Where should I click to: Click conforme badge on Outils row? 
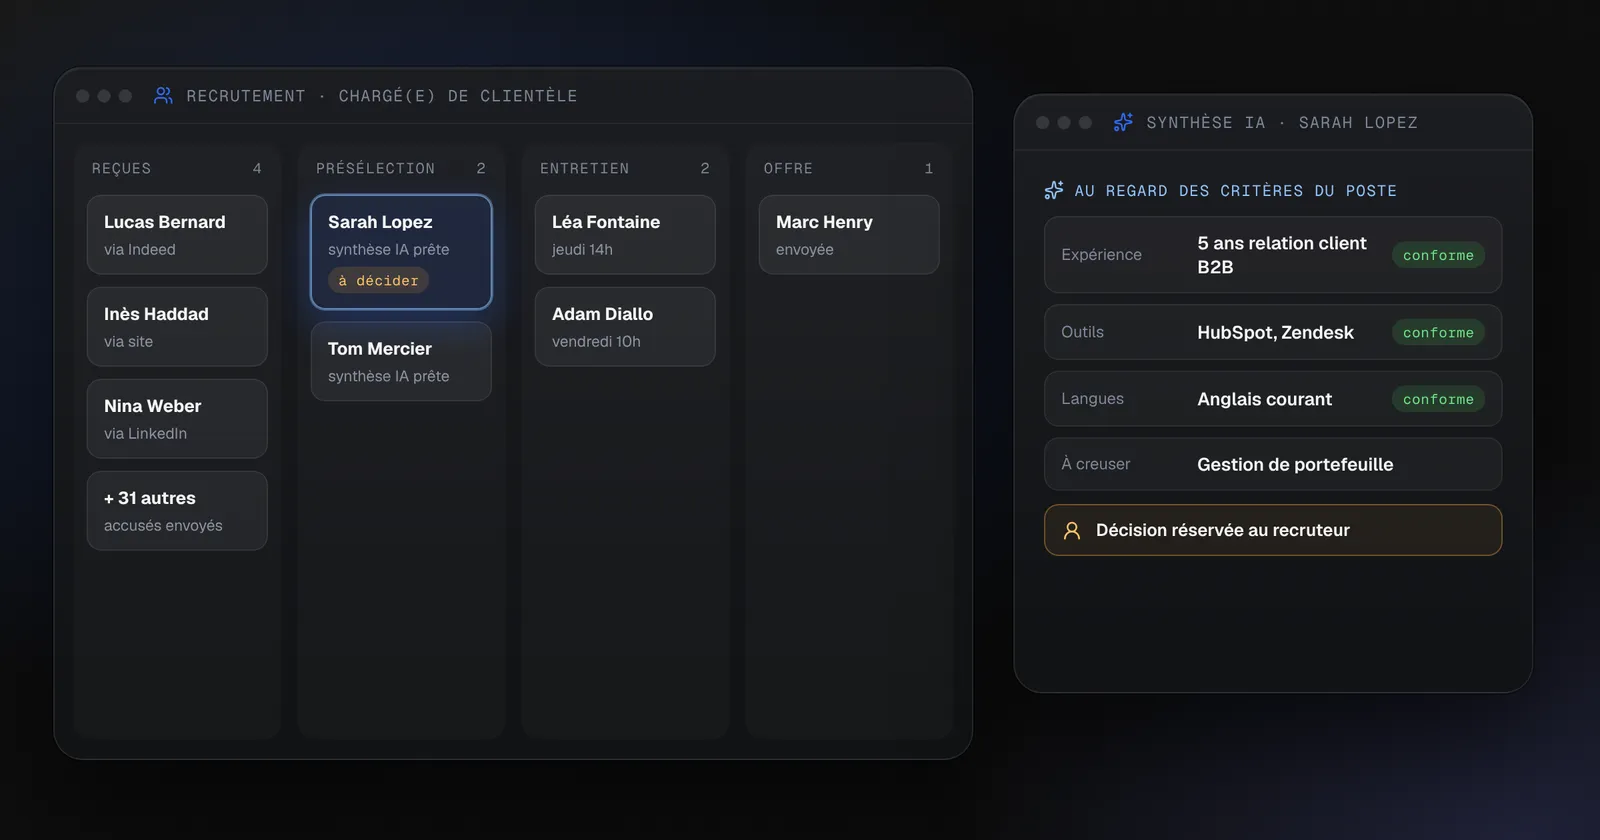point(1438,332)
